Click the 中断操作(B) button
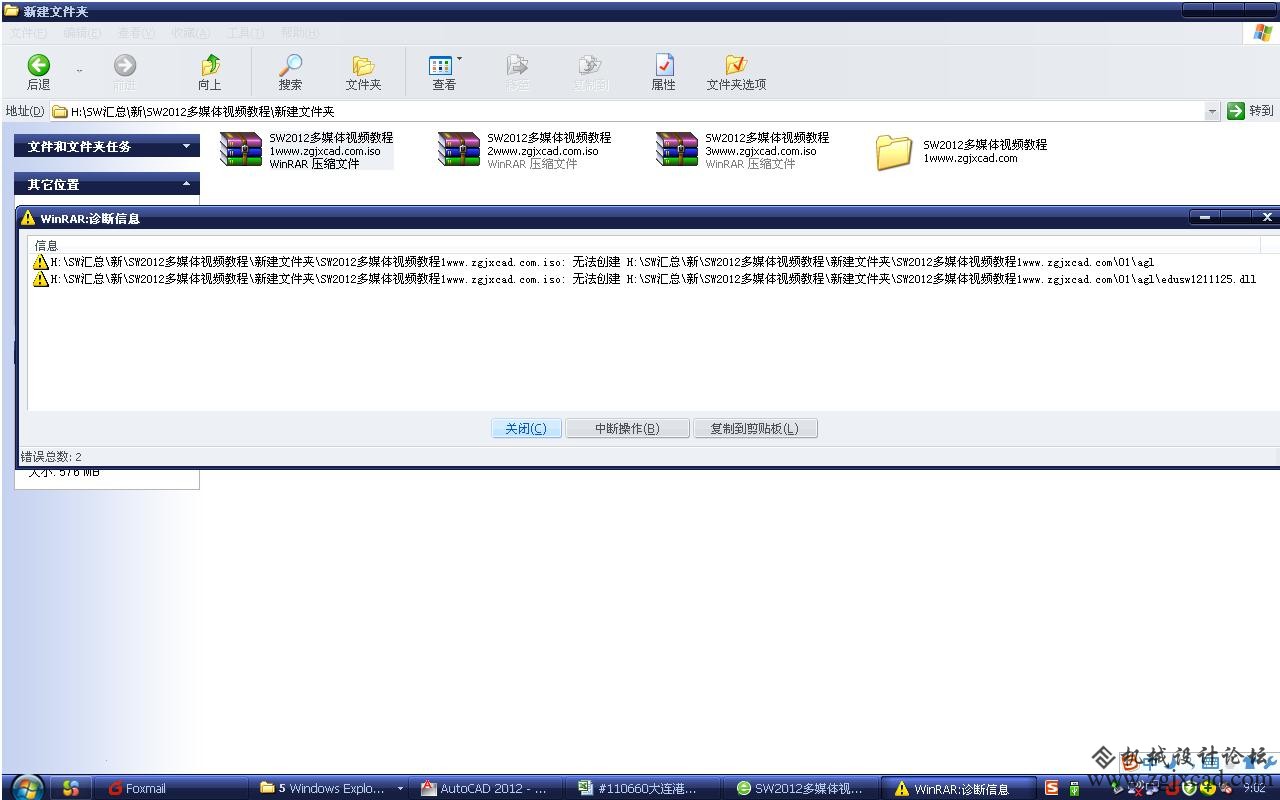This screenshot has width=1280, height=800. coord(627,428)
